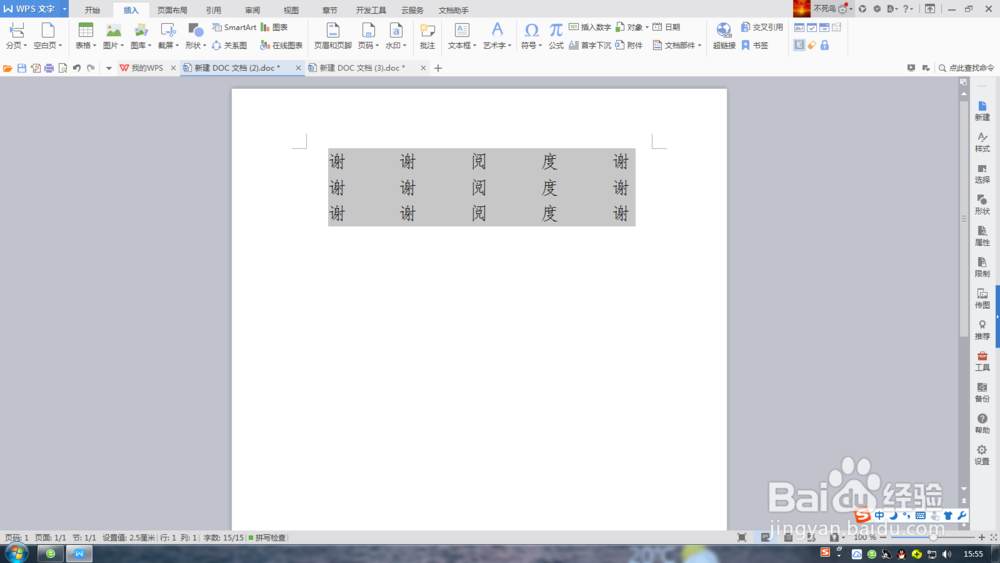1000x563 pixels.
Task: Insert a SmartArt graphic
Action: click(234, 27)
